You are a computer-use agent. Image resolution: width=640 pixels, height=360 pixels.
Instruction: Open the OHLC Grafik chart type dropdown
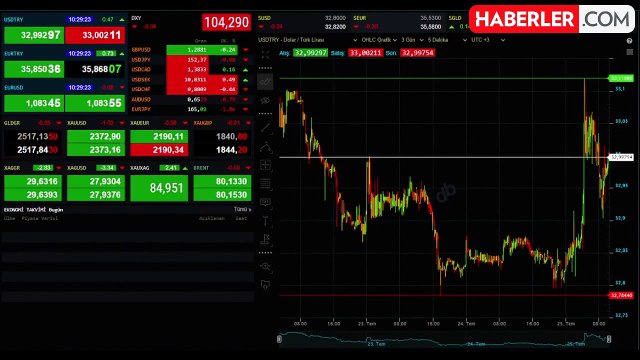point(379,40)
